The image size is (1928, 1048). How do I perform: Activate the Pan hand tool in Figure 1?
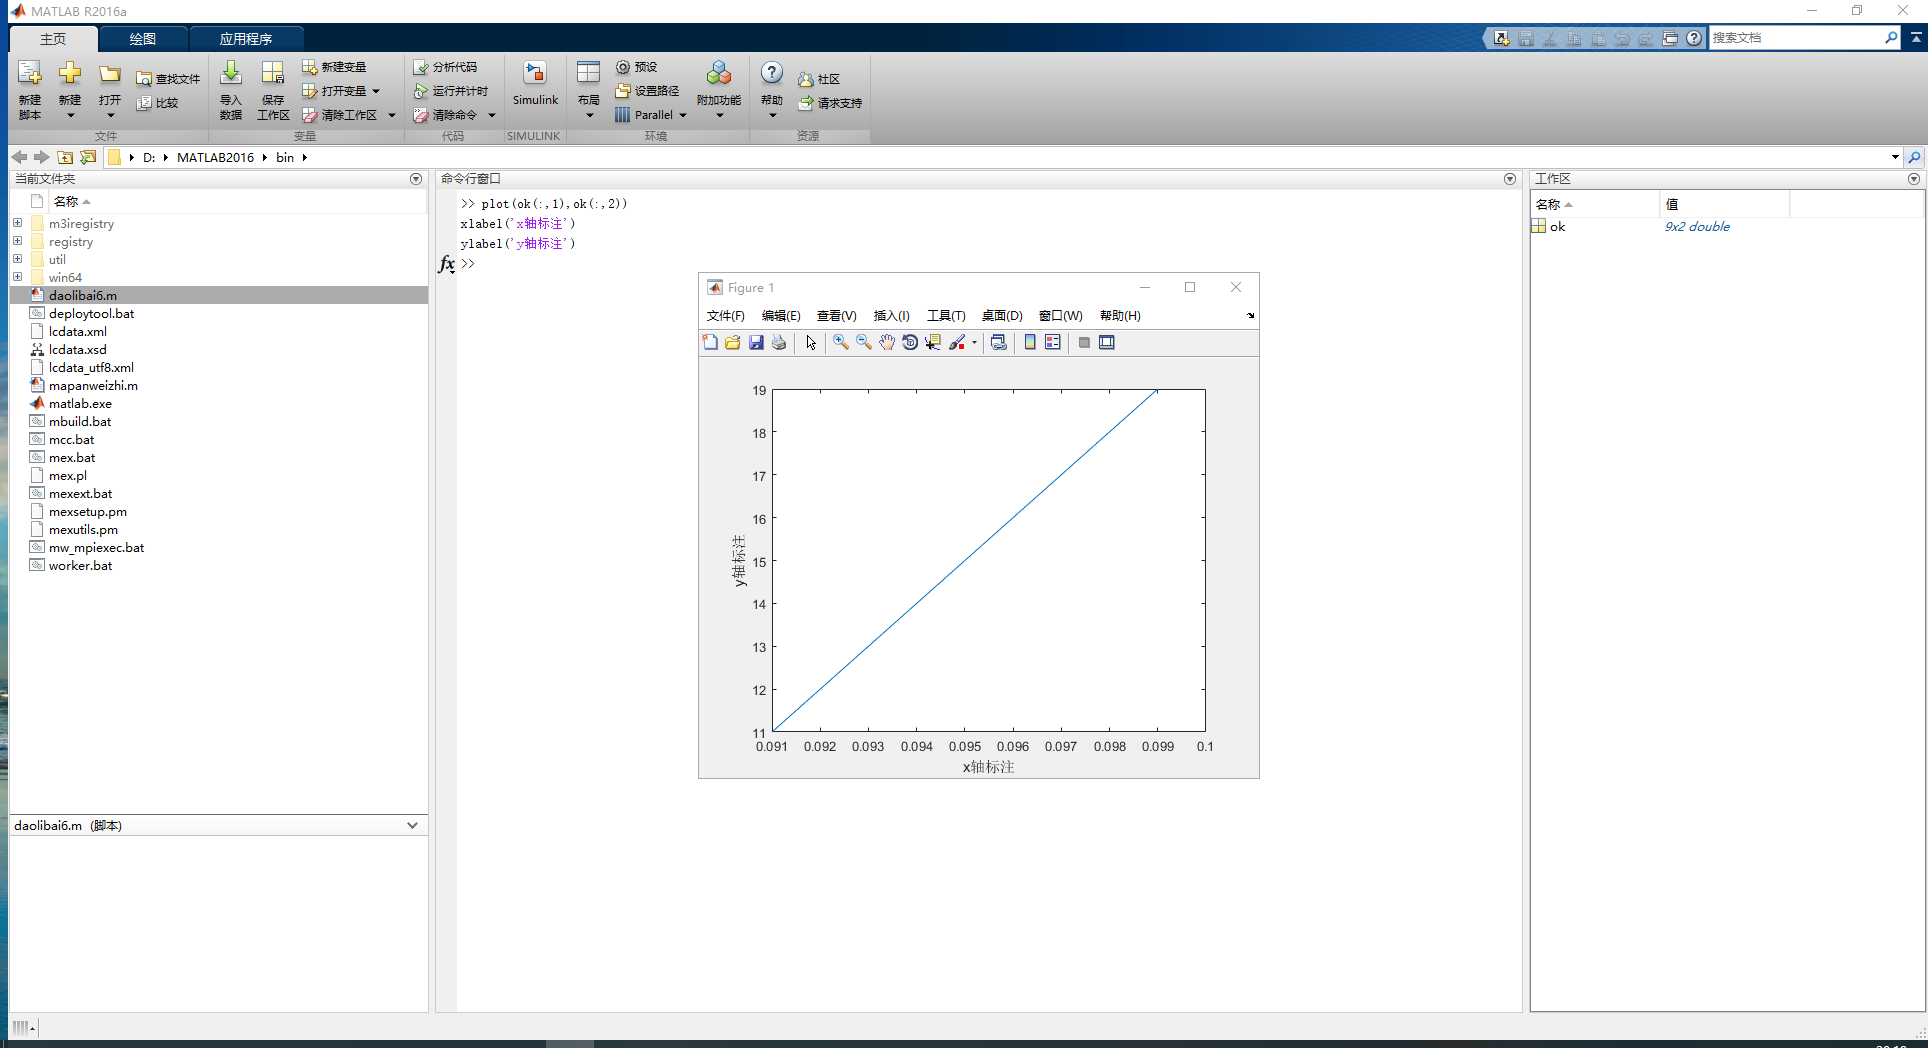[886, 342]
